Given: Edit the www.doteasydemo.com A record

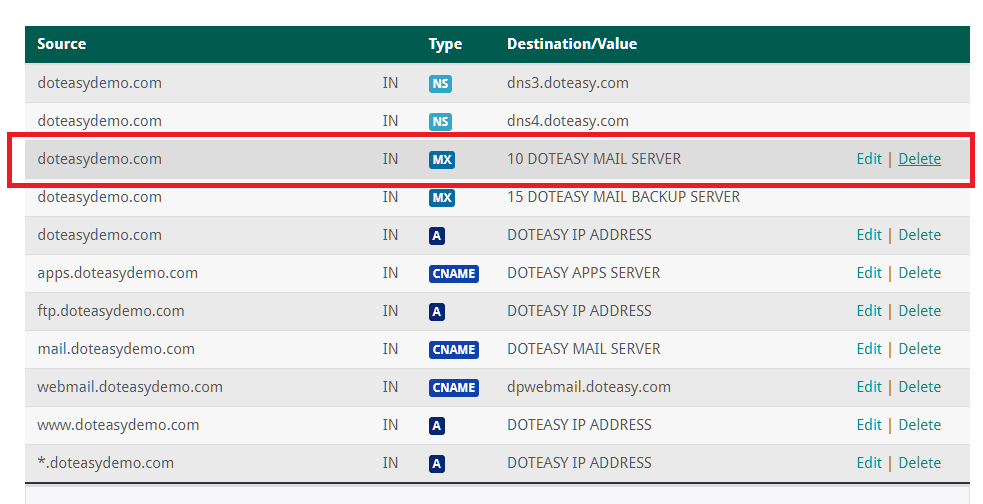Looking at the screenshot, I should 869,425.
